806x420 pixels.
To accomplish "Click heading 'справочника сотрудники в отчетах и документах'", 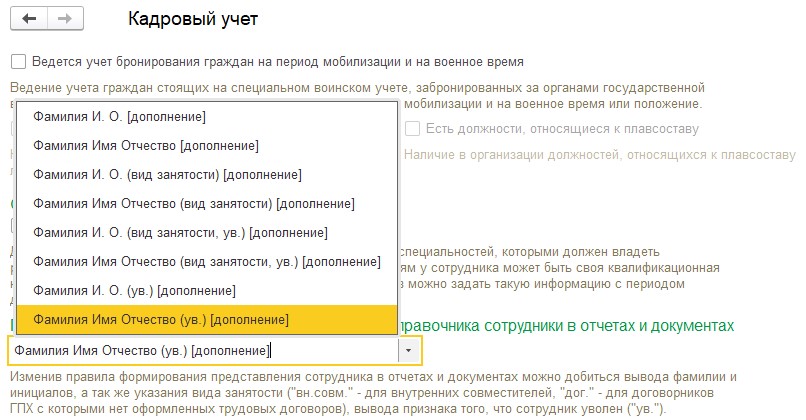I will coord(566,326).
